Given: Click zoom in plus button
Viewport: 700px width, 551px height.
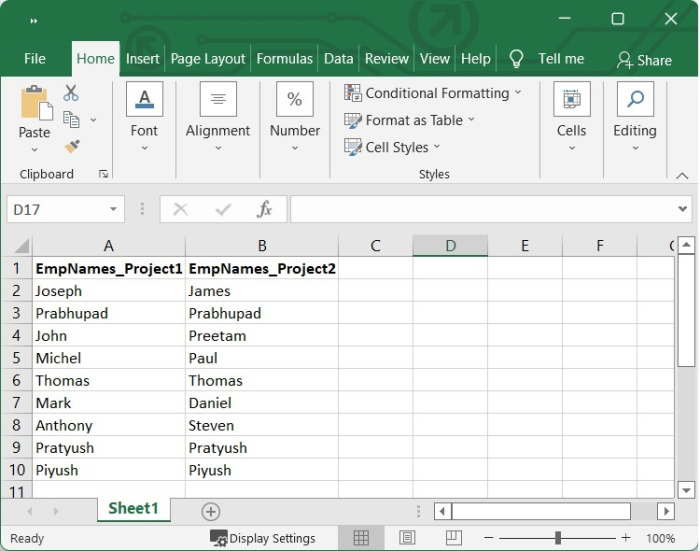Looking at the screenshot, I should pos(625,538).
